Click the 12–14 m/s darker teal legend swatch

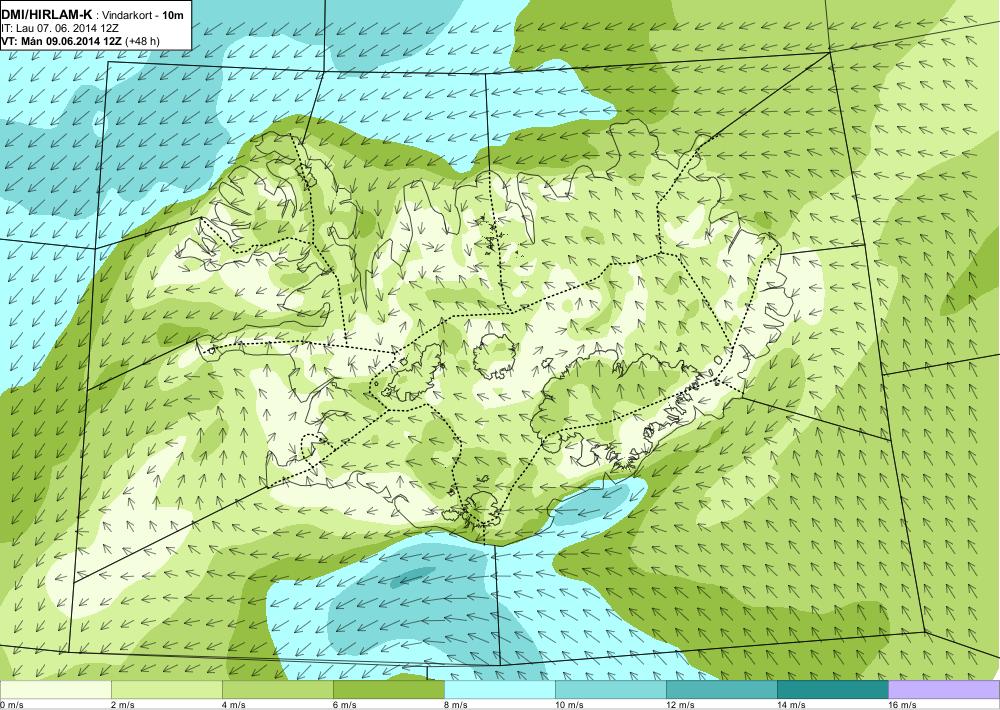coord(721,689)
